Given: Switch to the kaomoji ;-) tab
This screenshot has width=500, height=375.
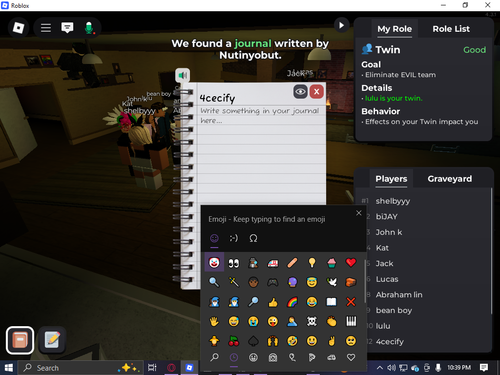Looking at the screenshot, I should (x=234, y=238).
